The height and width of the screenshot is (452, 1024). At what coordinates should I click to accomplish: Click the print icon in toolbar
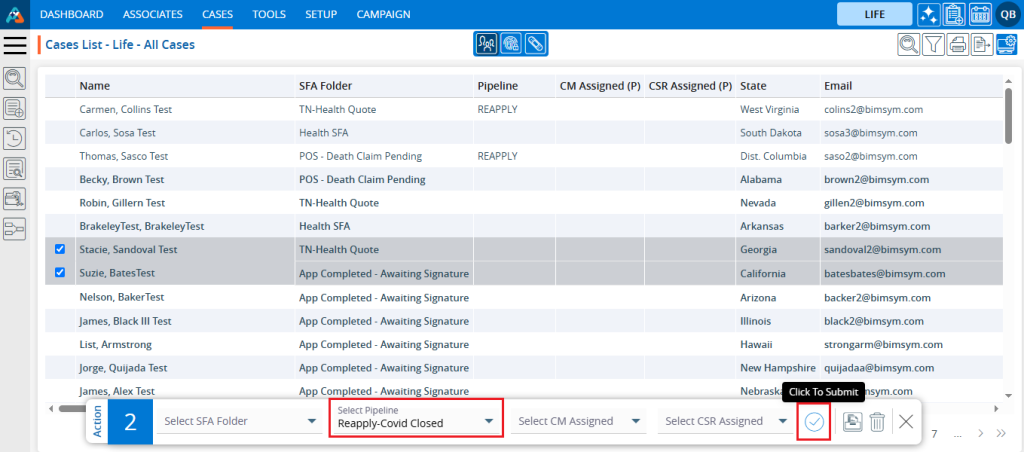click(x=957, y=44)
